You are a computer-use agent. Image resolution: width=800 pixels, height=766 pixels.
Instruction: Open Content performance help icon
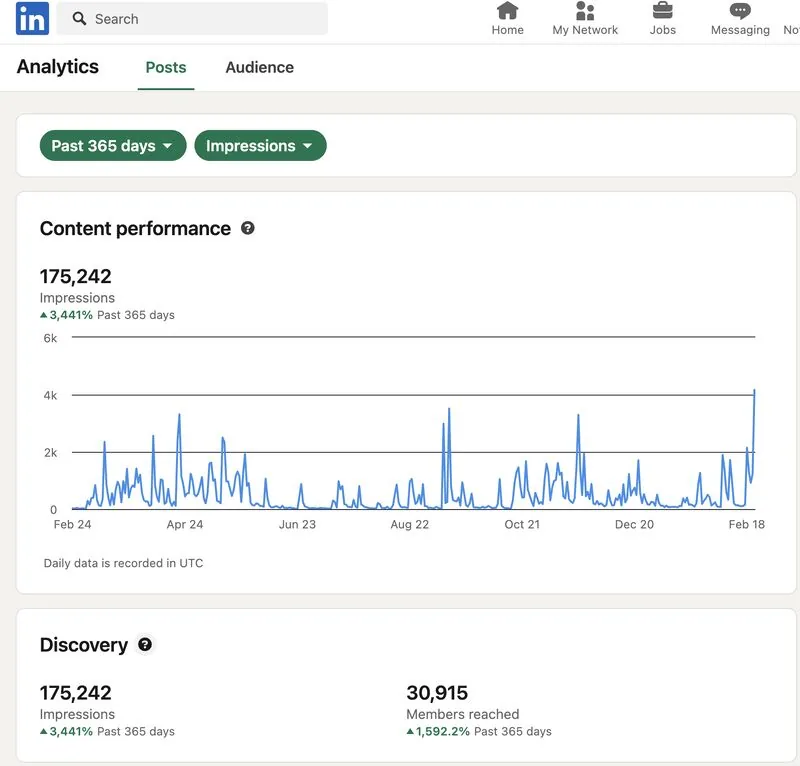pos(247,228)
